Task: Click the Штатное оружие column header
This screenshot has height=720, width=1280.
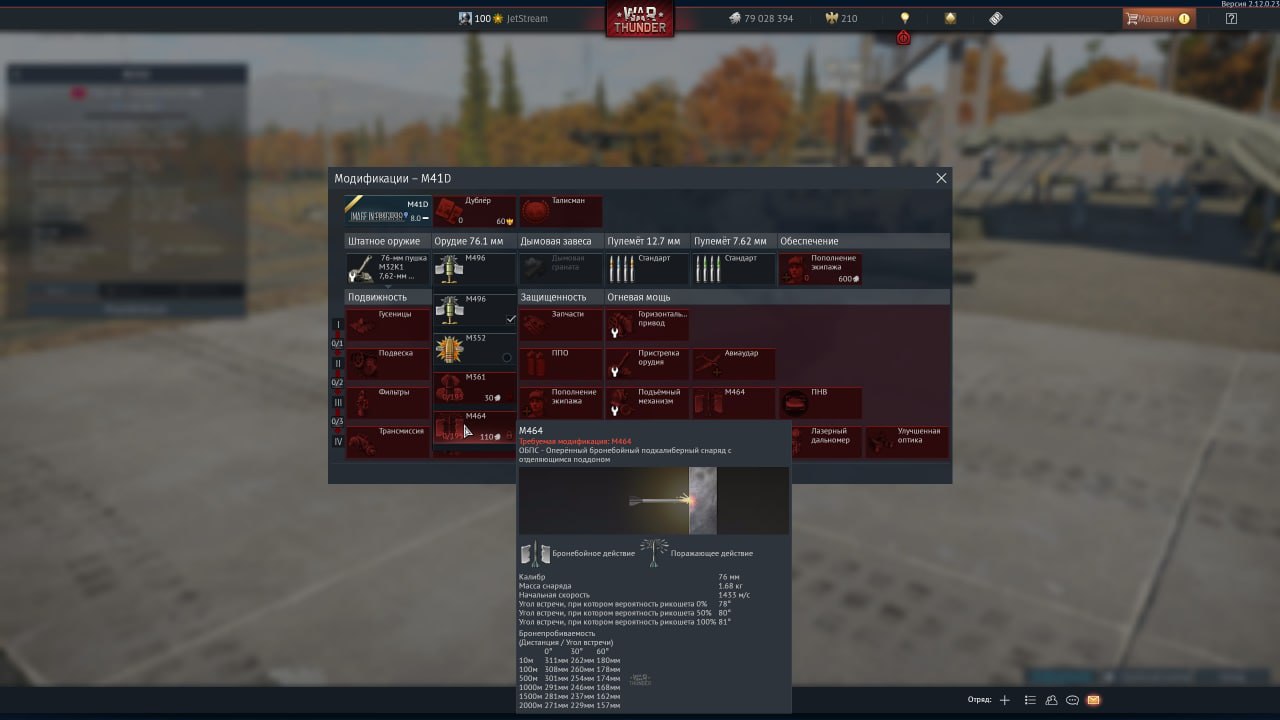Action: click(x=388, y=241)
